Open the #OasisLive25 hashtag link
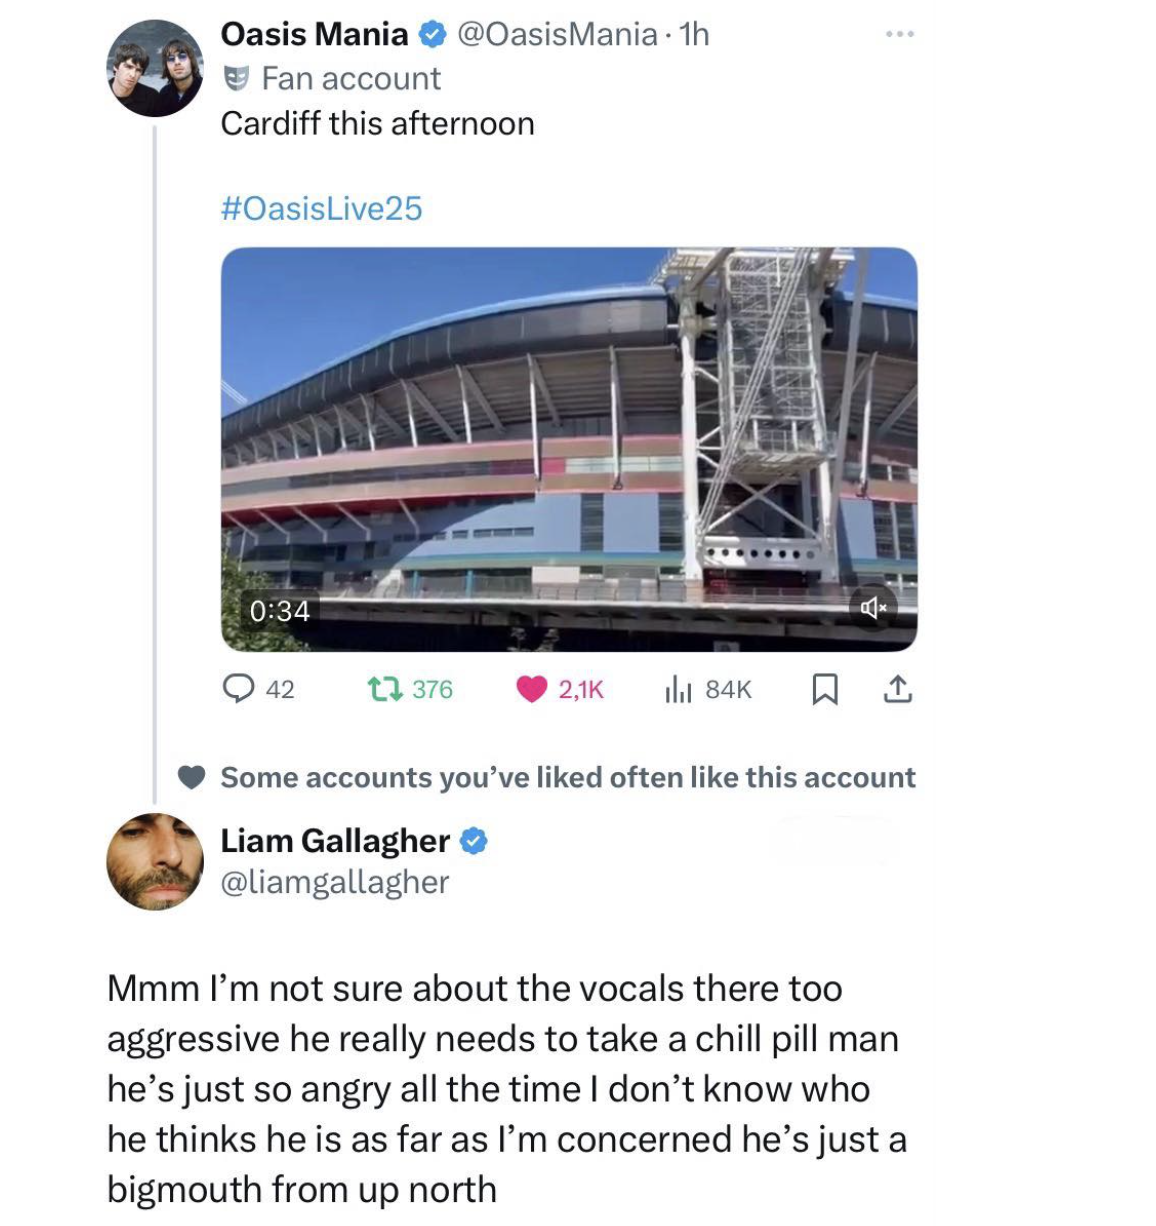The width and height of the screenshot is (1156, 1226). tap(321, 208)
